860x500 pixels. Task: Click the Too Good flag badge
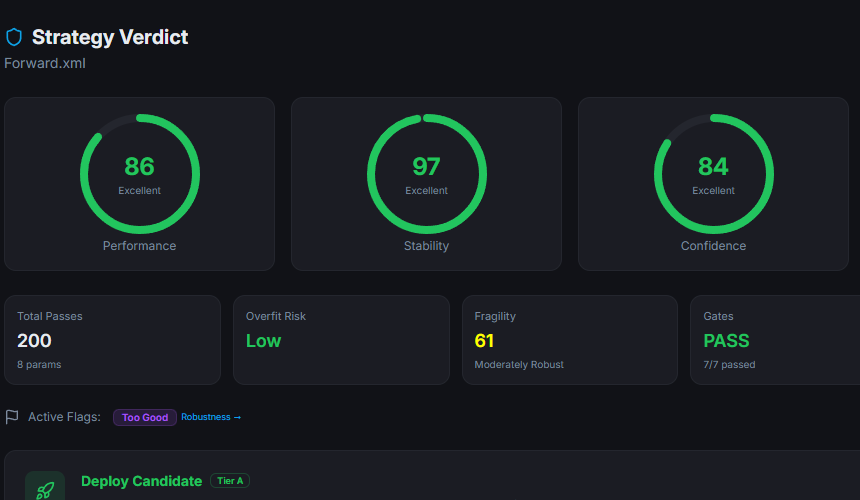point(145,417)
